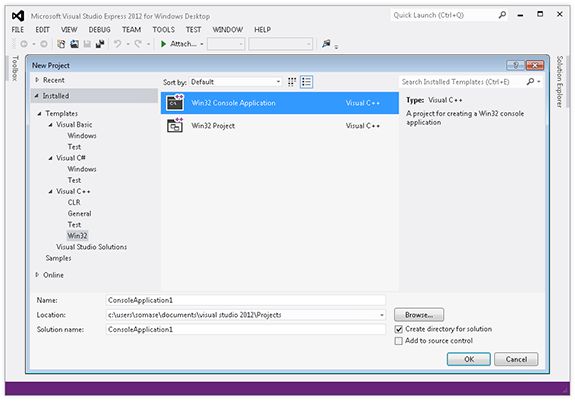The height and width of the screenshot is (401, 575).
Task: Click the Save toolbar icon
Action: click(87, 44)
